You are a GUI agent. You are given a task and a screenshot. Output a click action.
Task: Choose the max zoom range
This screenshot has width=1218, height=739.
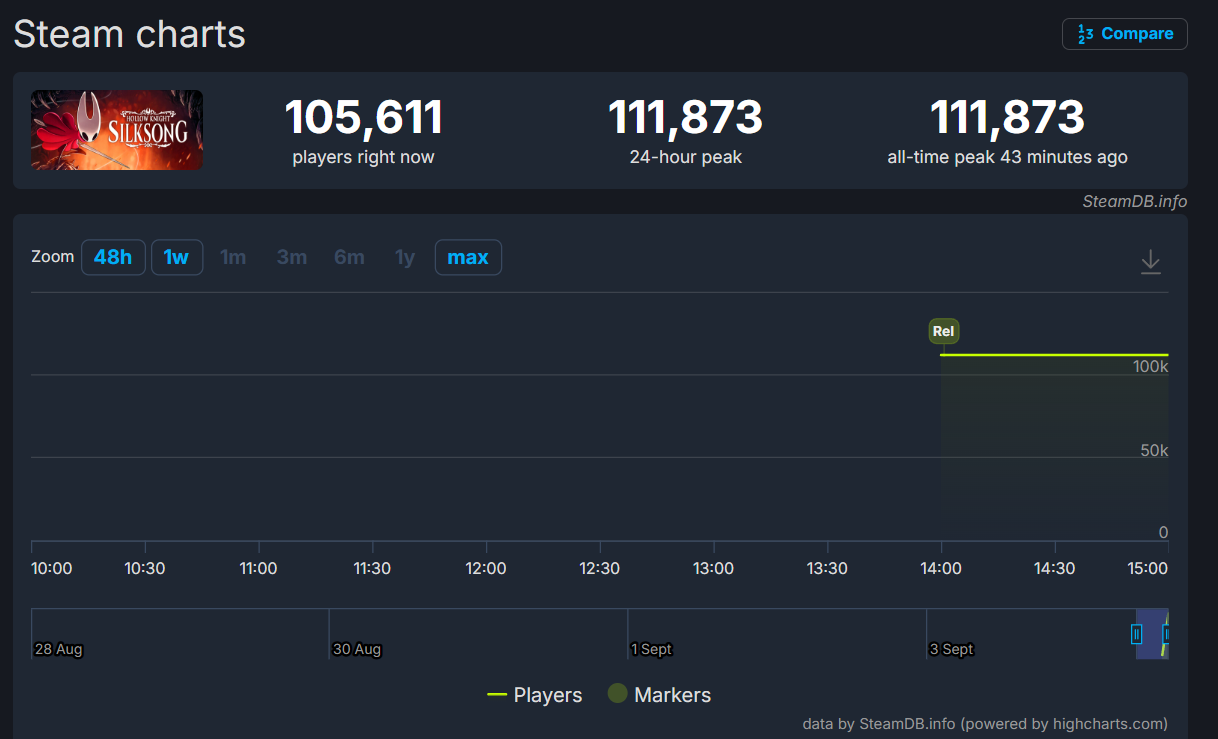click(468, 257)
